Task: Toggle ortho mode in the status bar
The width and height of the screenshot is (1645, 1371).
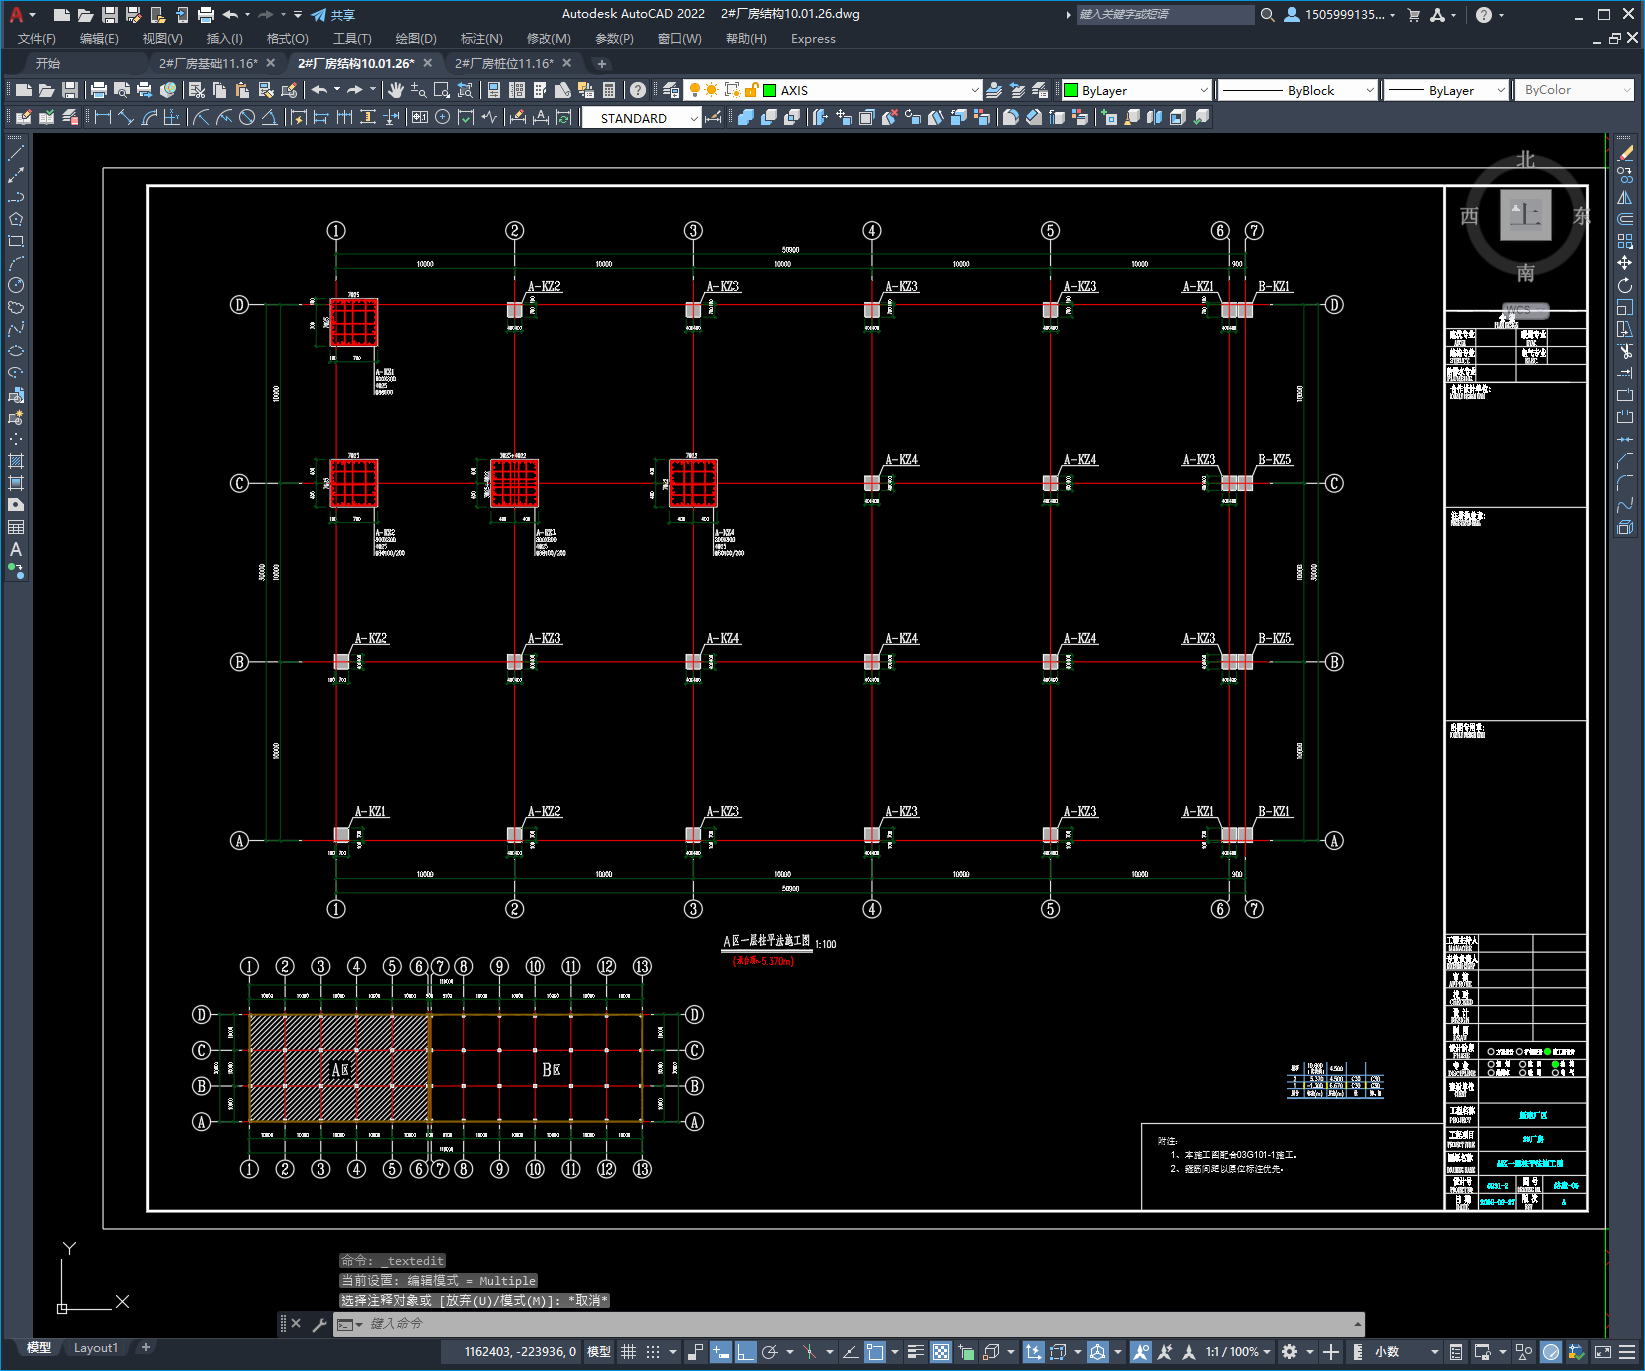Action: pyautogui.click(x=745, y=1352)
